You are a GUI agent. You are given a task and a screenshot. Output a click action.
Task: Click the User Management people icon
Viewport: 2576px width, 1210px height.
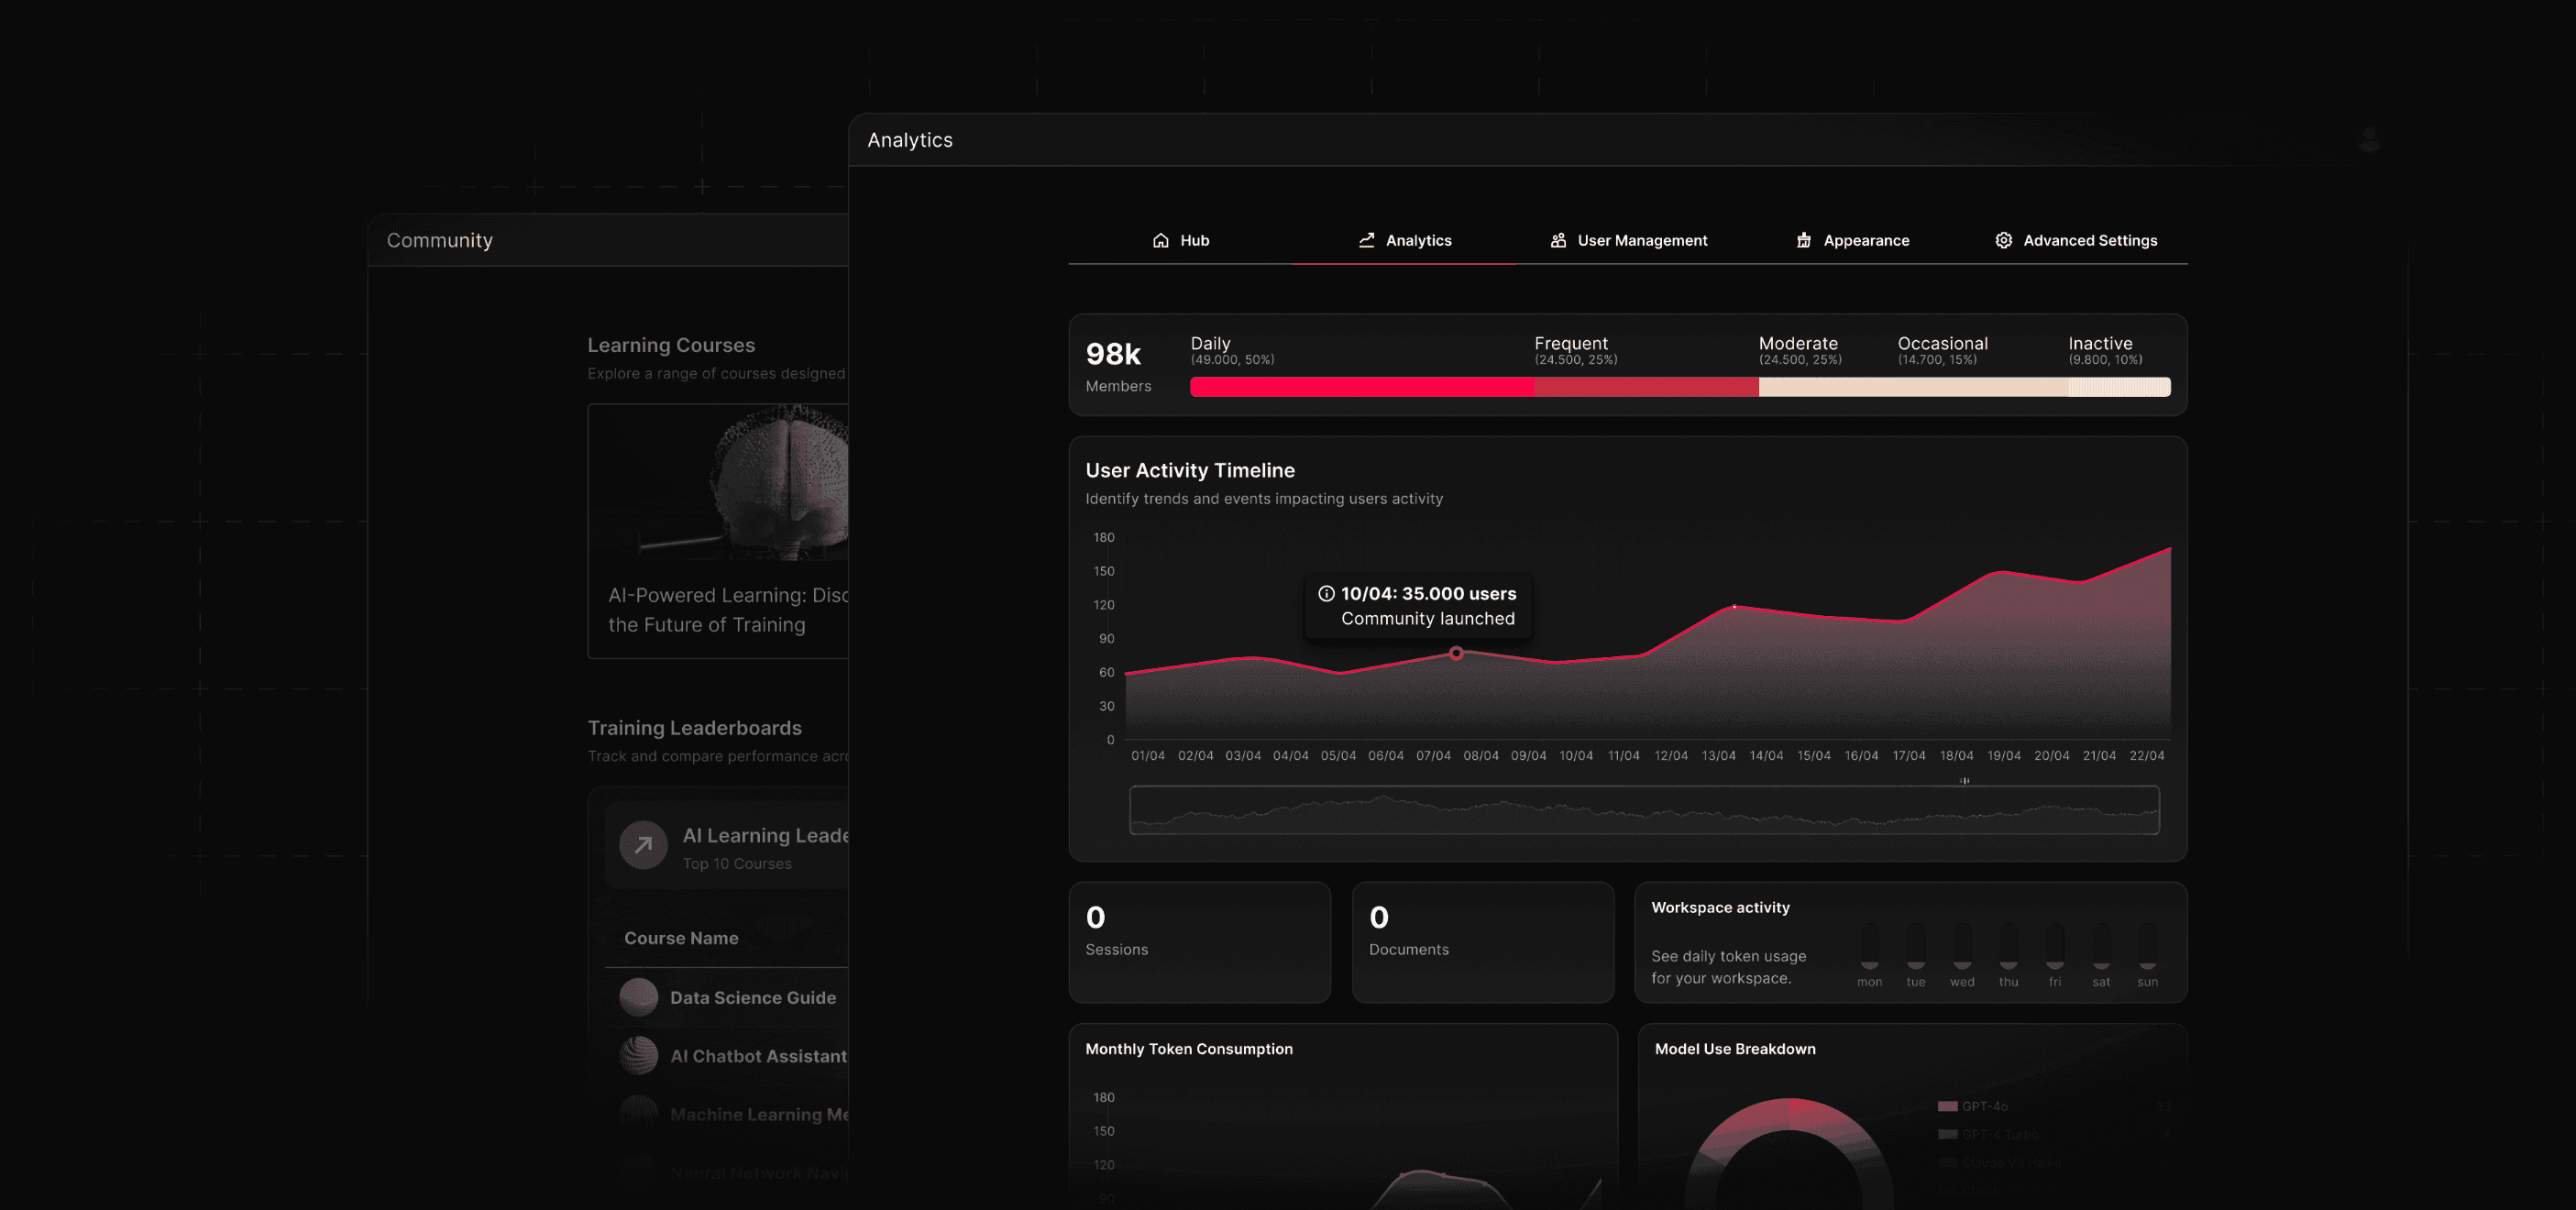pos(1558,240)
